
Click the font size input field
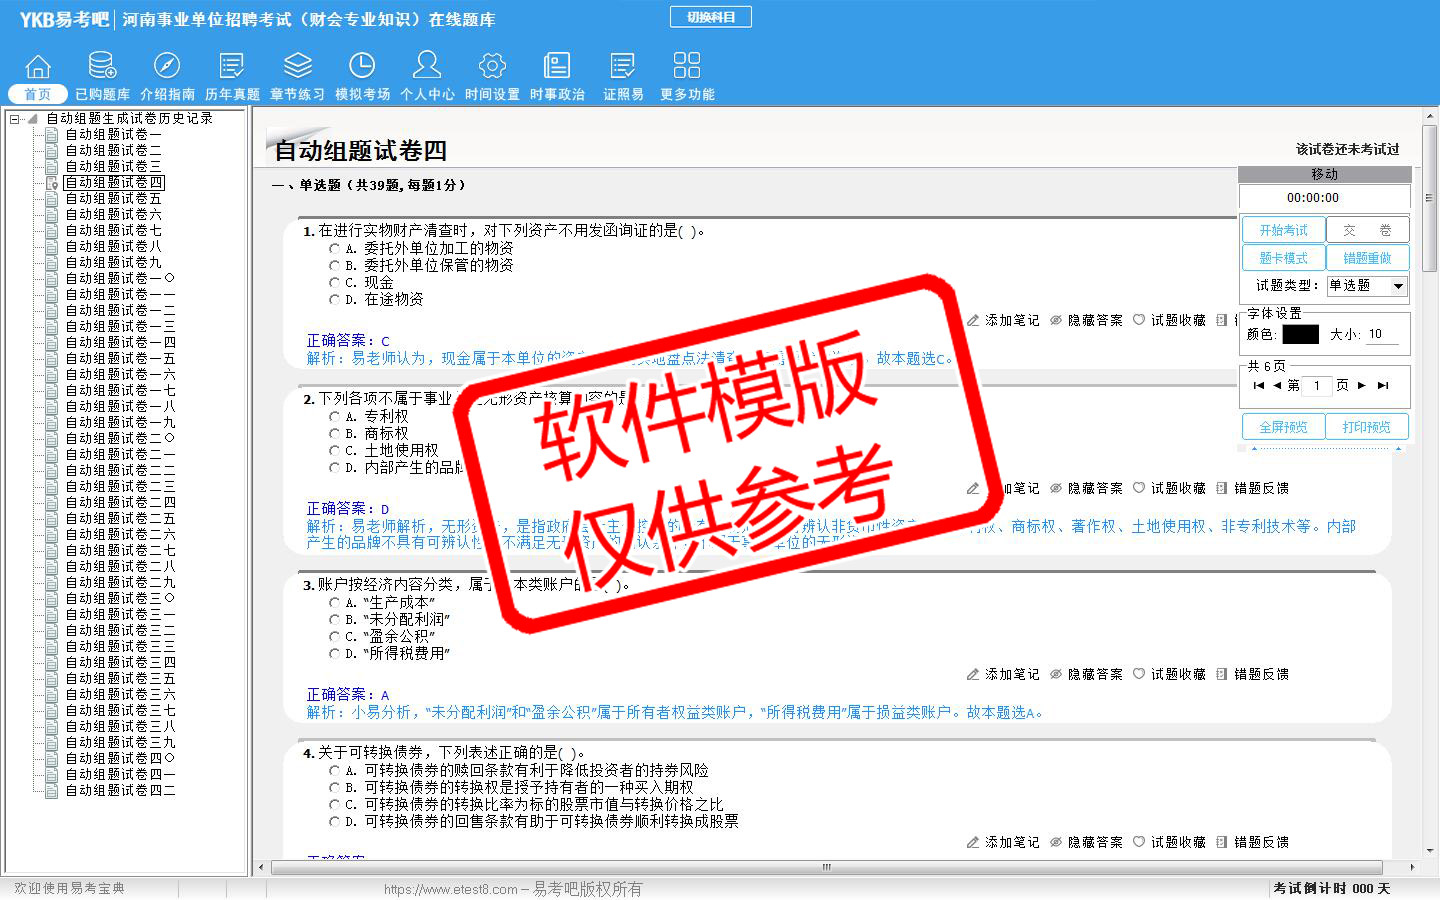(x=1382, y=334)
